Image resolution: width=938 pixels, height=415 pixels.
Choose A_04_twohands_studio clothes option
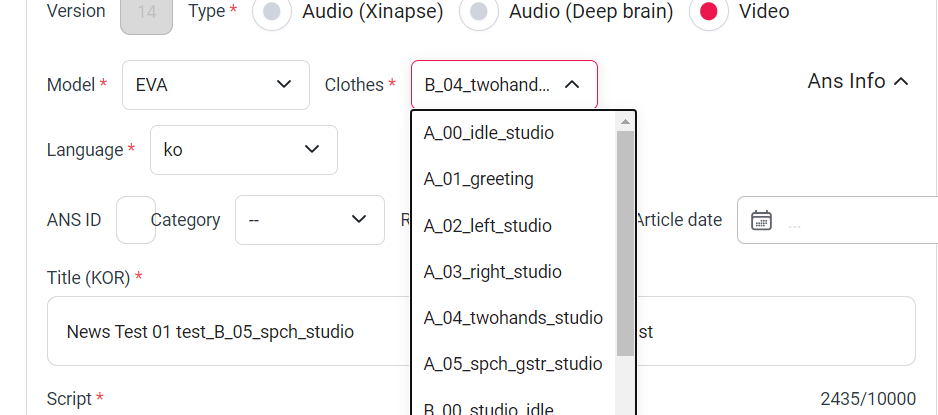coord(513,318)
